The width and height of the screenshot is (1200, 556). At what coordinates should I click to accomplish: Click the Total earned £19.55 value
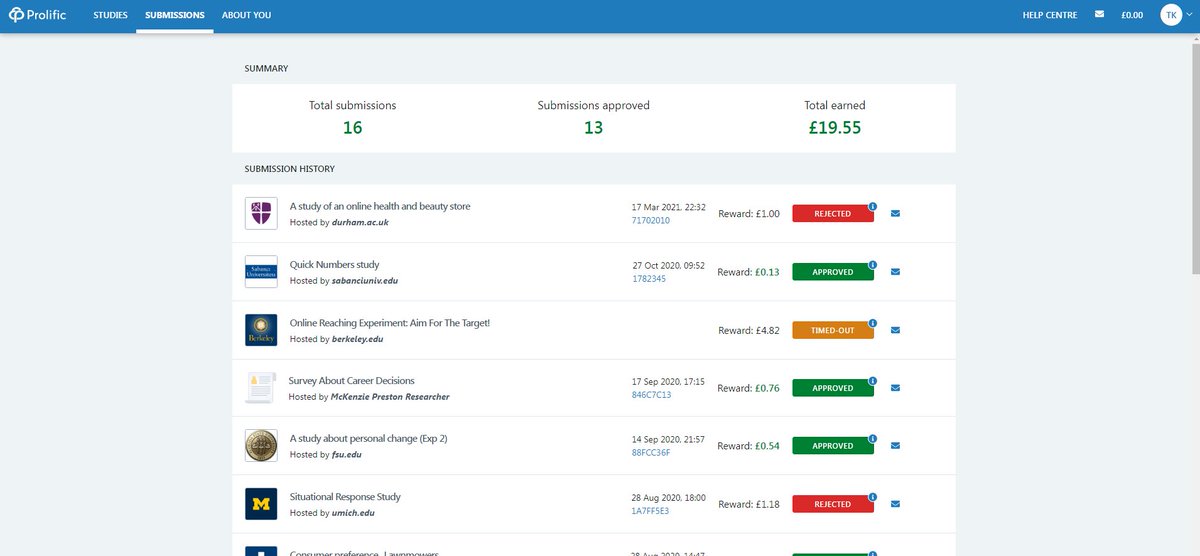(x=835, y=128)
